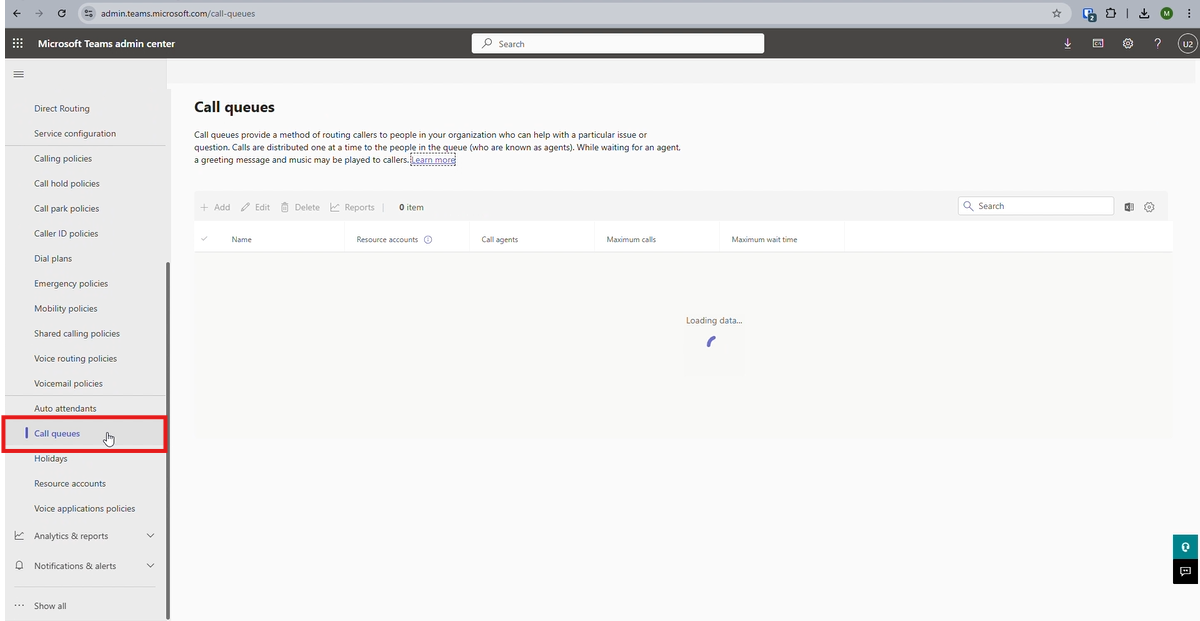This screenshot has height=621, width=1200.
Task: Select Dial plans in sidebar
Action: pos(53,259)
